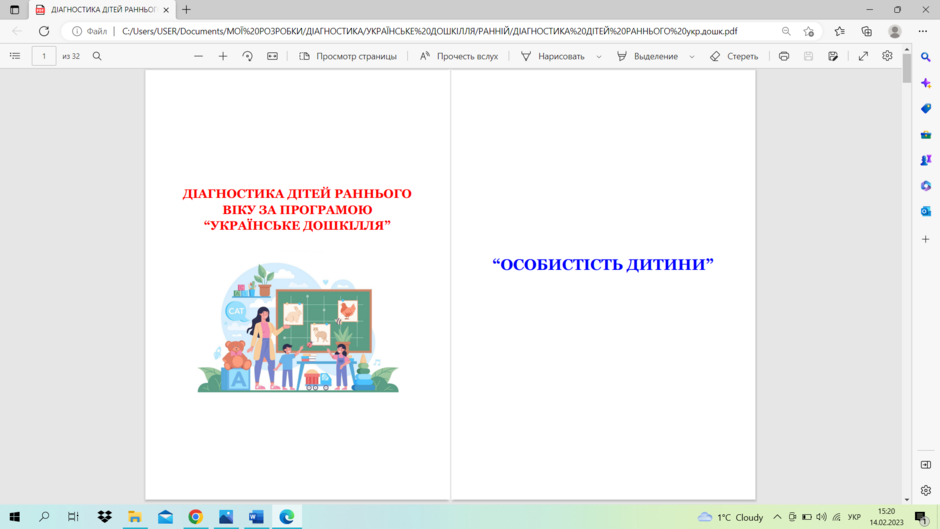The image size is (940, 529).
Task: Open Mail app from taskbar
Action: [x=165, y=516]
